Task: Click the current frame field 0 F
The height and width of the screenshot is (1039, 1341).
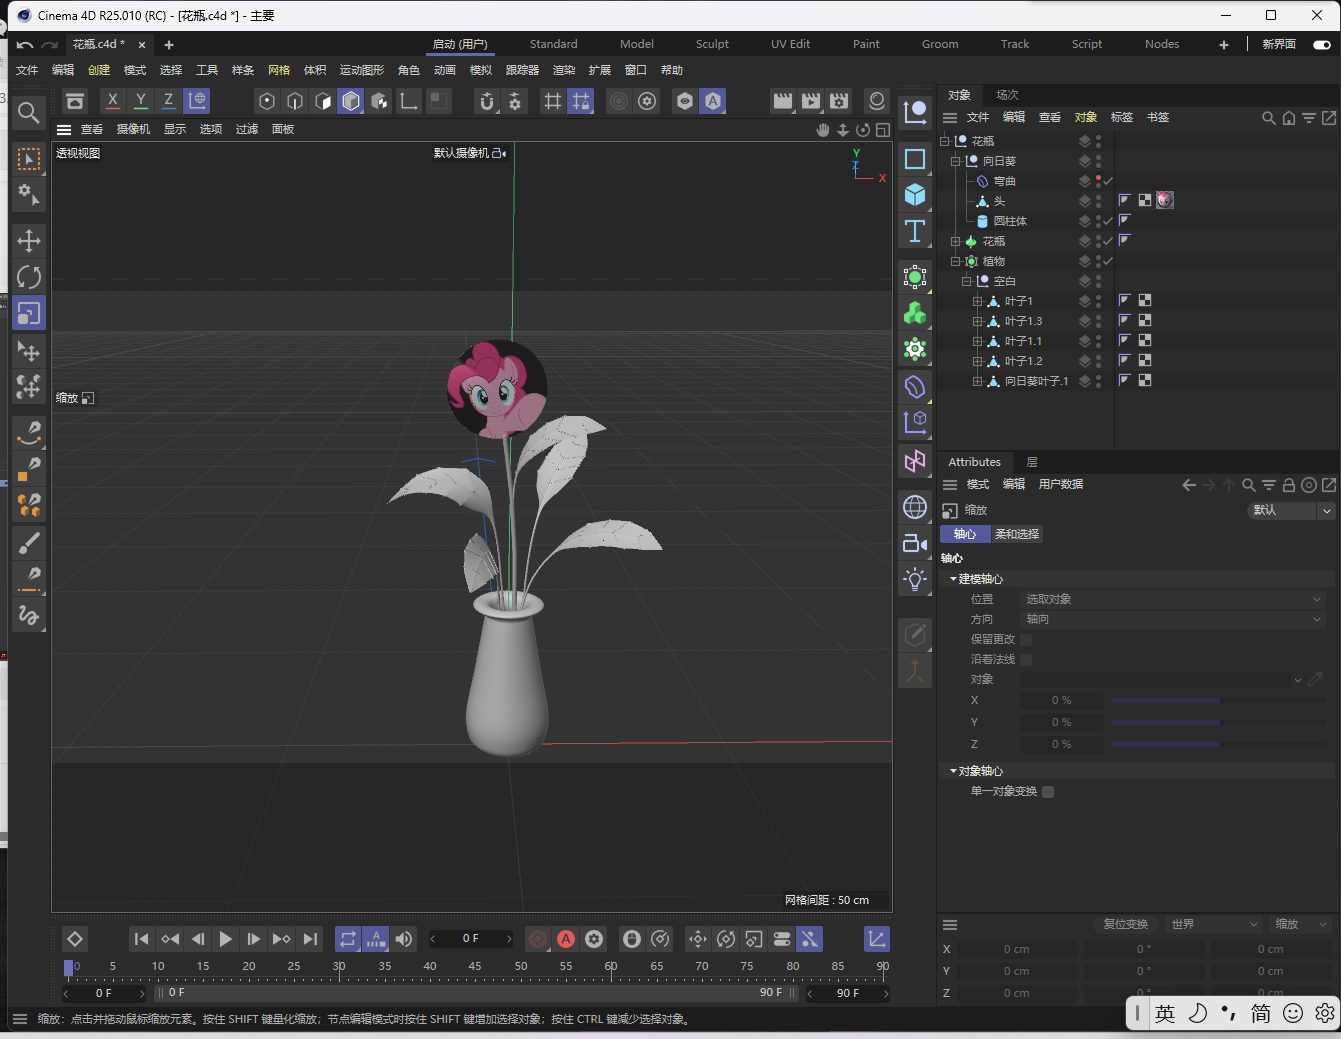Action: pyautogui.click(x=471, y=939)
